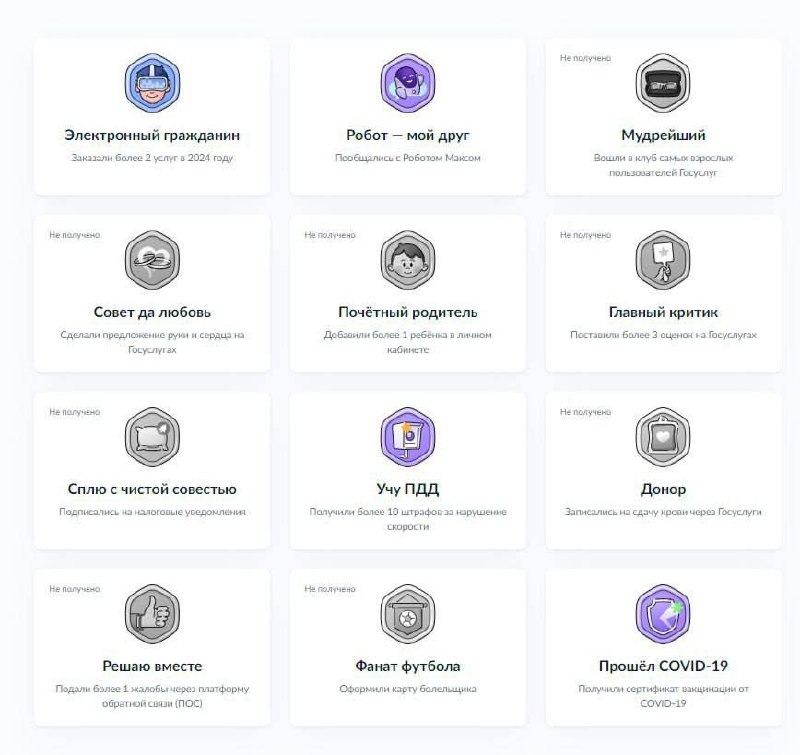Click the speed camera Учу ПДД badge
This screenshot has height=755, width=800.
tap(408, 437)
